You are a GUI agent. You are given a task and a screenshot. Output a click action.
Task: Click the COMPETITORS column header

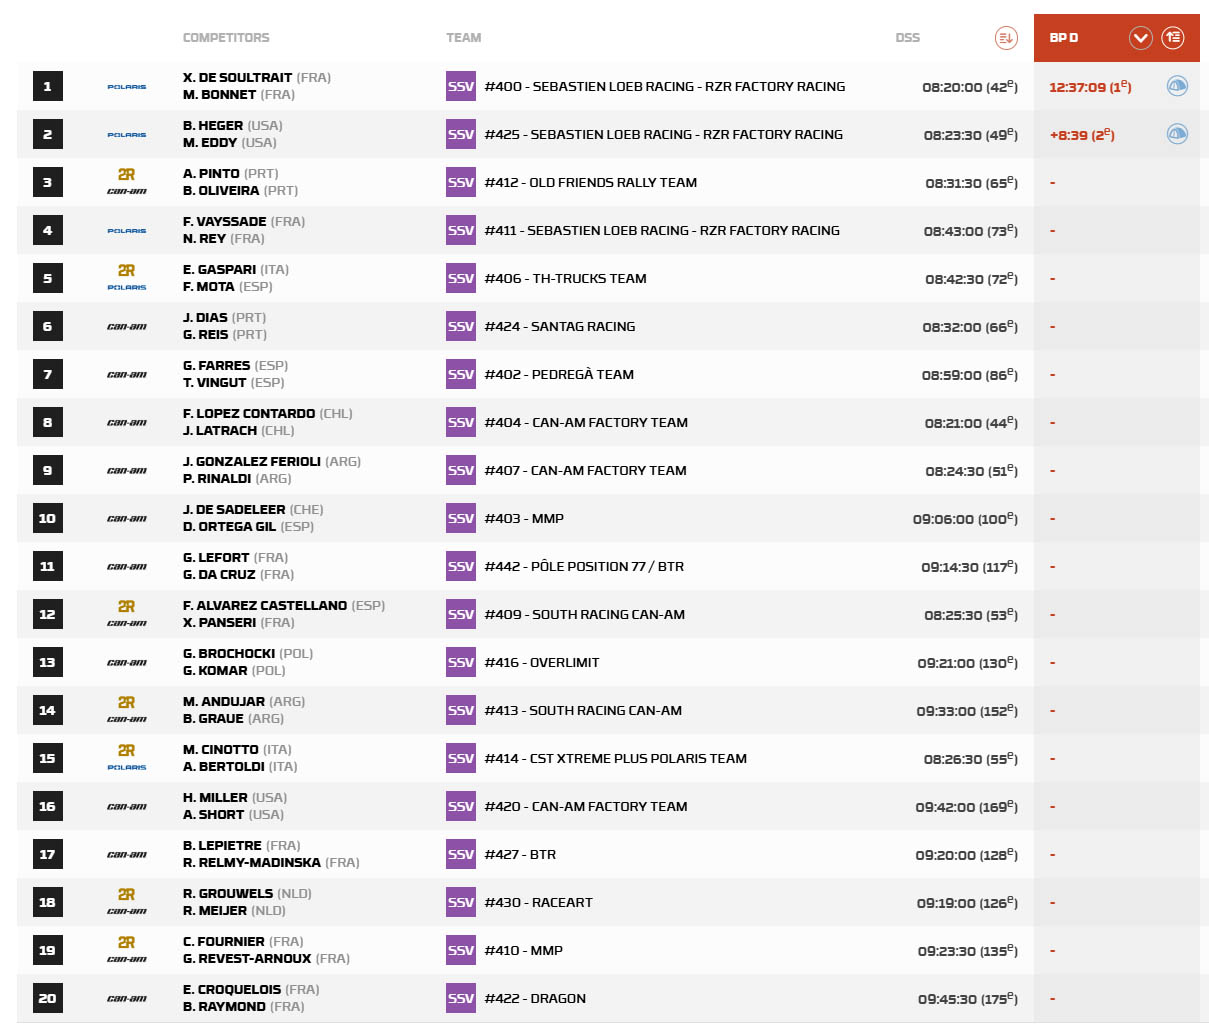tap(226, 38)
